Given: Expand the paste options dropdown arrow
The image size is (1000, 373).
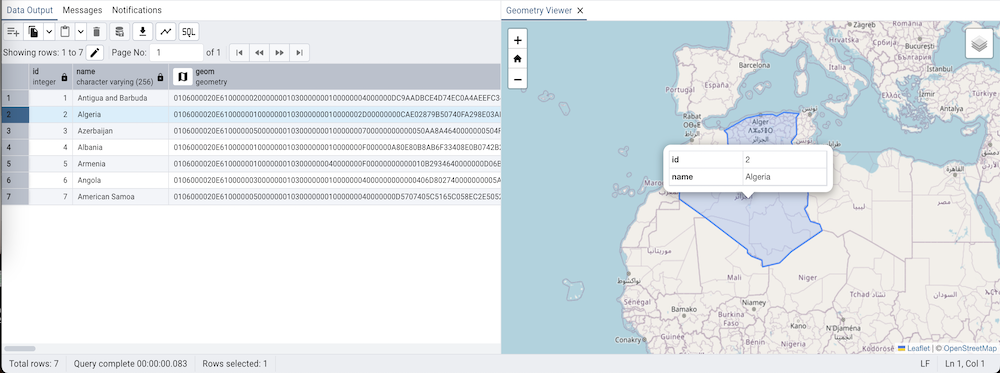Looking at the screenshot, I should [80, 32].
